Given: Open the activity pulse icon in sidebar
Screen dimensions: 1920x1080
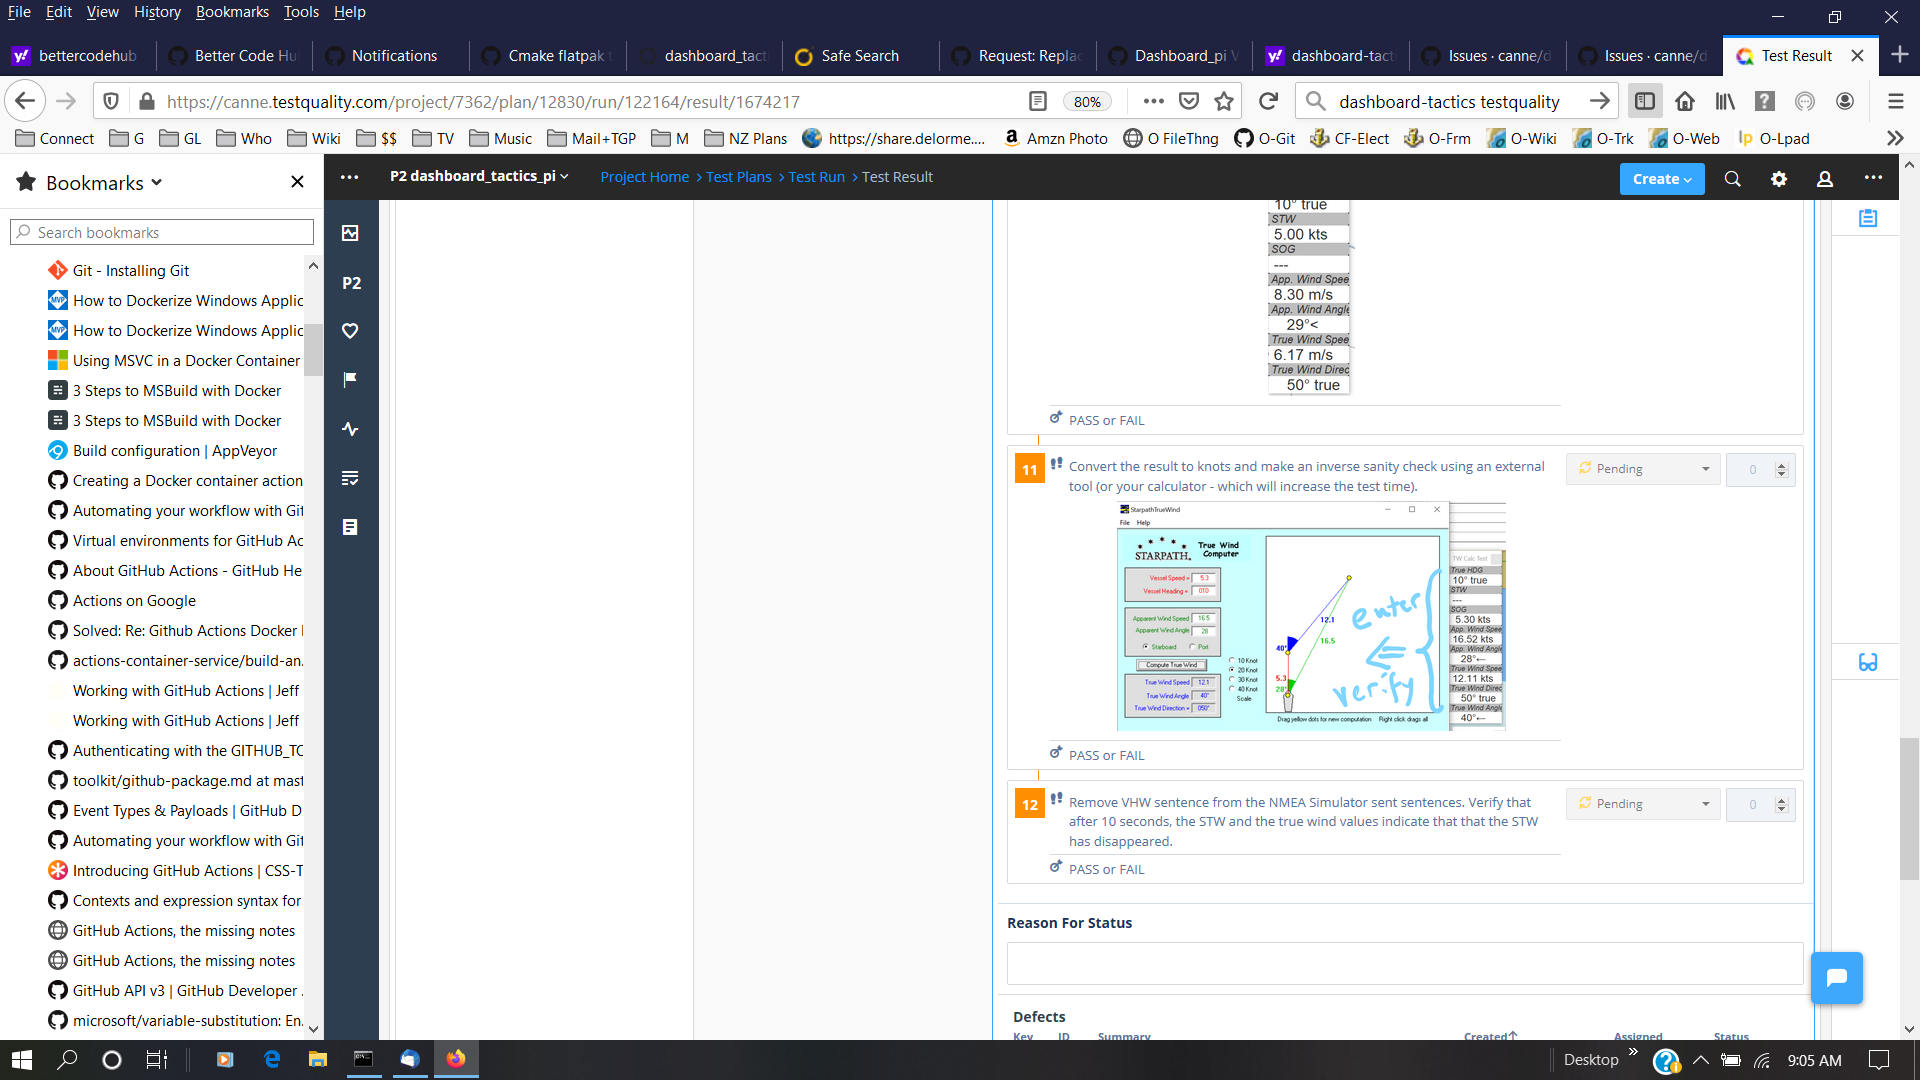Looking at the screenshot, I should pos(350,429).
